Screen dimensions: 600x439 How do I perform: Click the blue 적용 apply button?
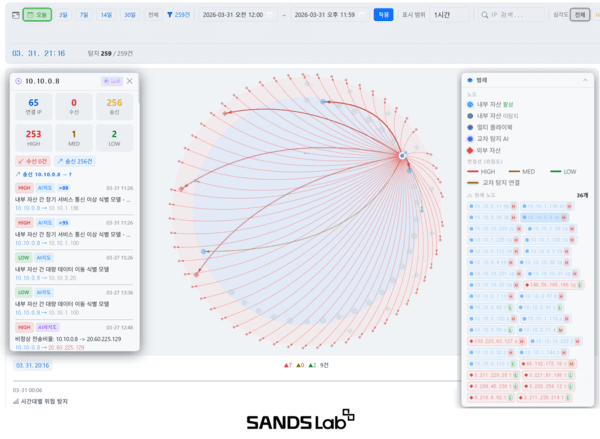(383, 15)
